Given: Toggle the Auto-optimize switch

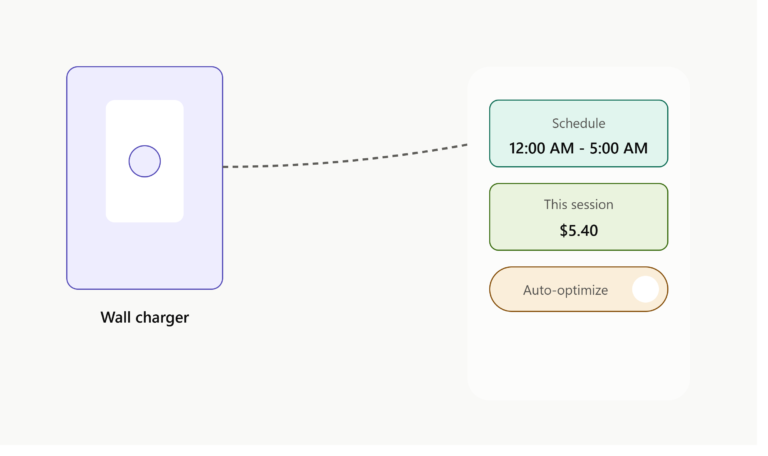Looking at the screenshot, I should pos(578,289).
